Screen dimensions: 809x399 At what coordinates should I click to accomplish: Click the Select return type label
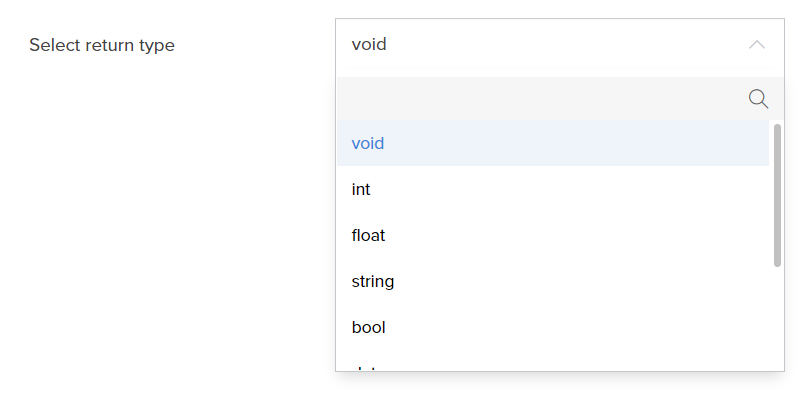pyautogui.click(x=102, y=45)
